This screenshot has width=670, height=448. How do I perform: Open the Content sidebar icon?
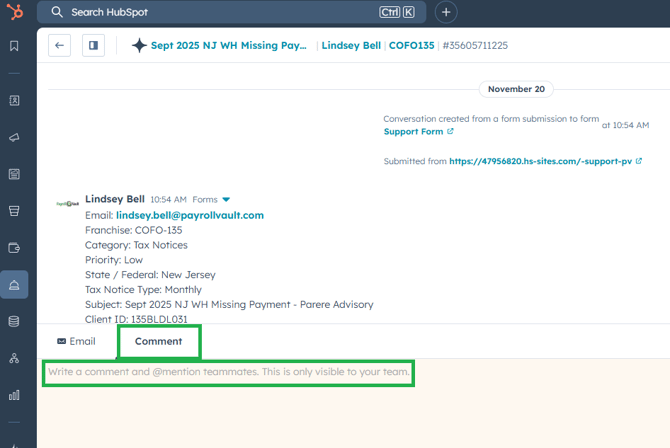tap(14, 174)
